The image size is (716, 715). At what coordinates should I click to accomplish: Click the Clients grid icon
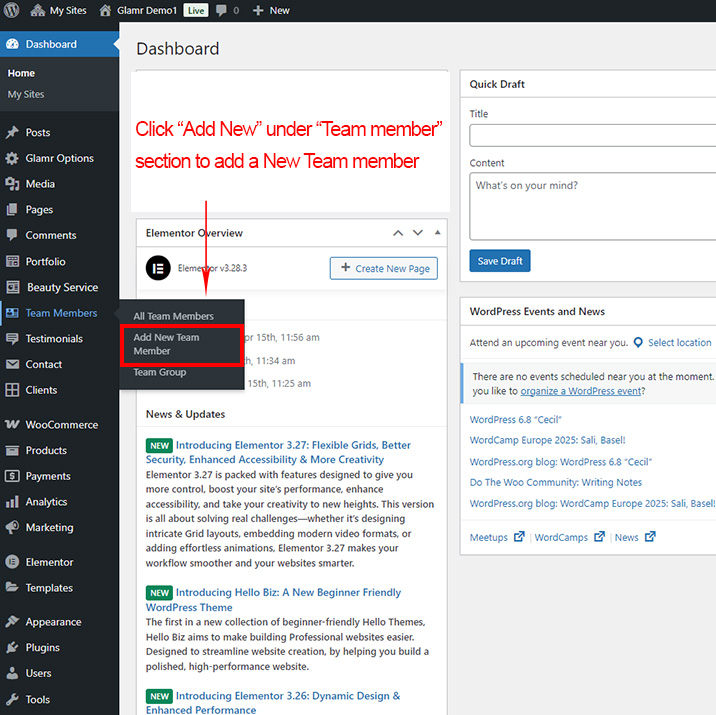click(x=12, y=390)
